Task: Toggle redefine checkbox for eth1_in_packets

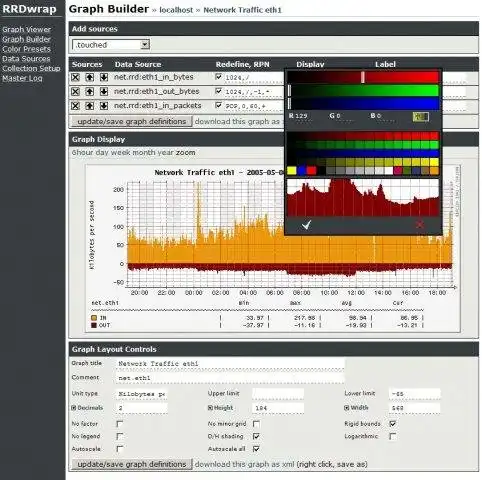Action: click(218, 105)
